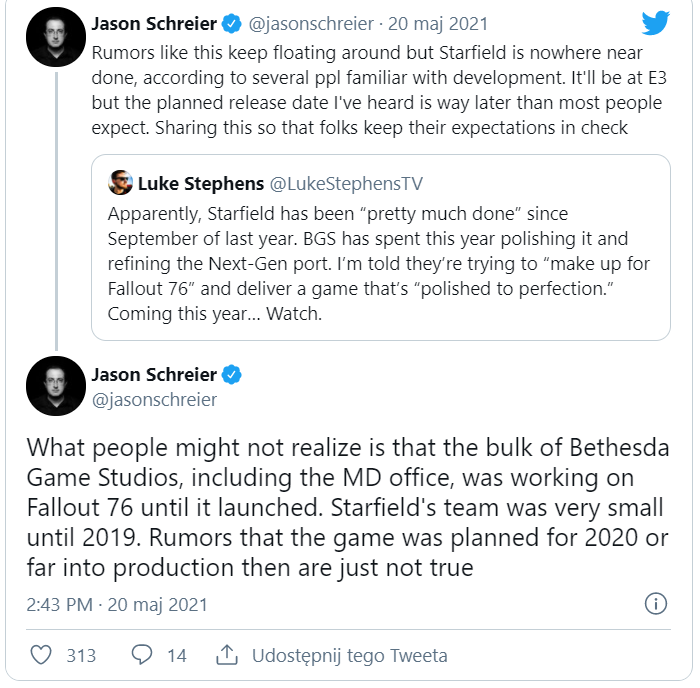The image size is (700, 688).
Task: Click the Twitter bird logo
Action: [x=653, y=23]
